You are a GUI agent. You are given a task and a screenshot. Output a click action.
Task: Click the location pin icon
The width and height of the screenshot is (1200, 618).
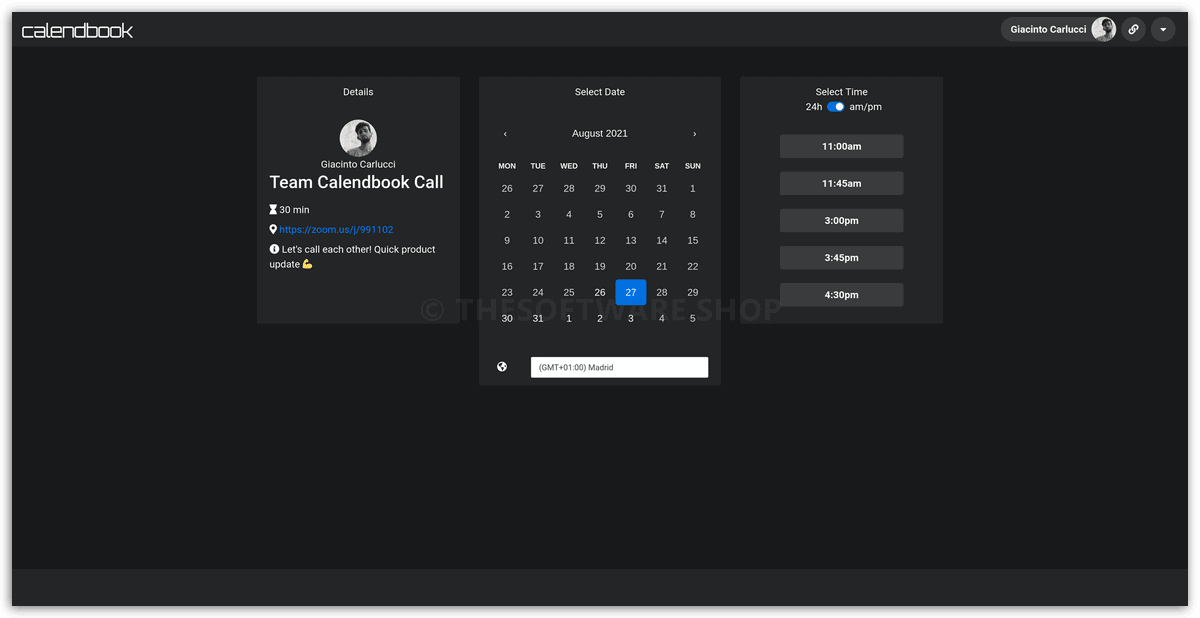(x=273, y=230)
